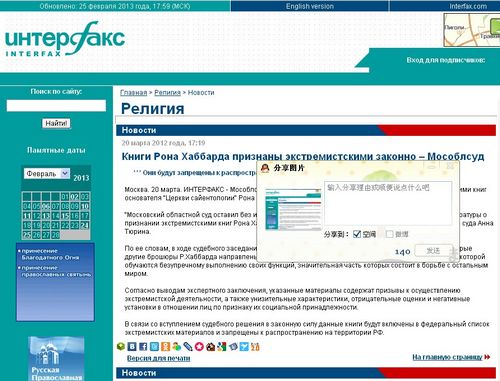Select calendar day 11
Image resolution: width=500 pixels, height=381 pixels.
click(x=27, y=216)
